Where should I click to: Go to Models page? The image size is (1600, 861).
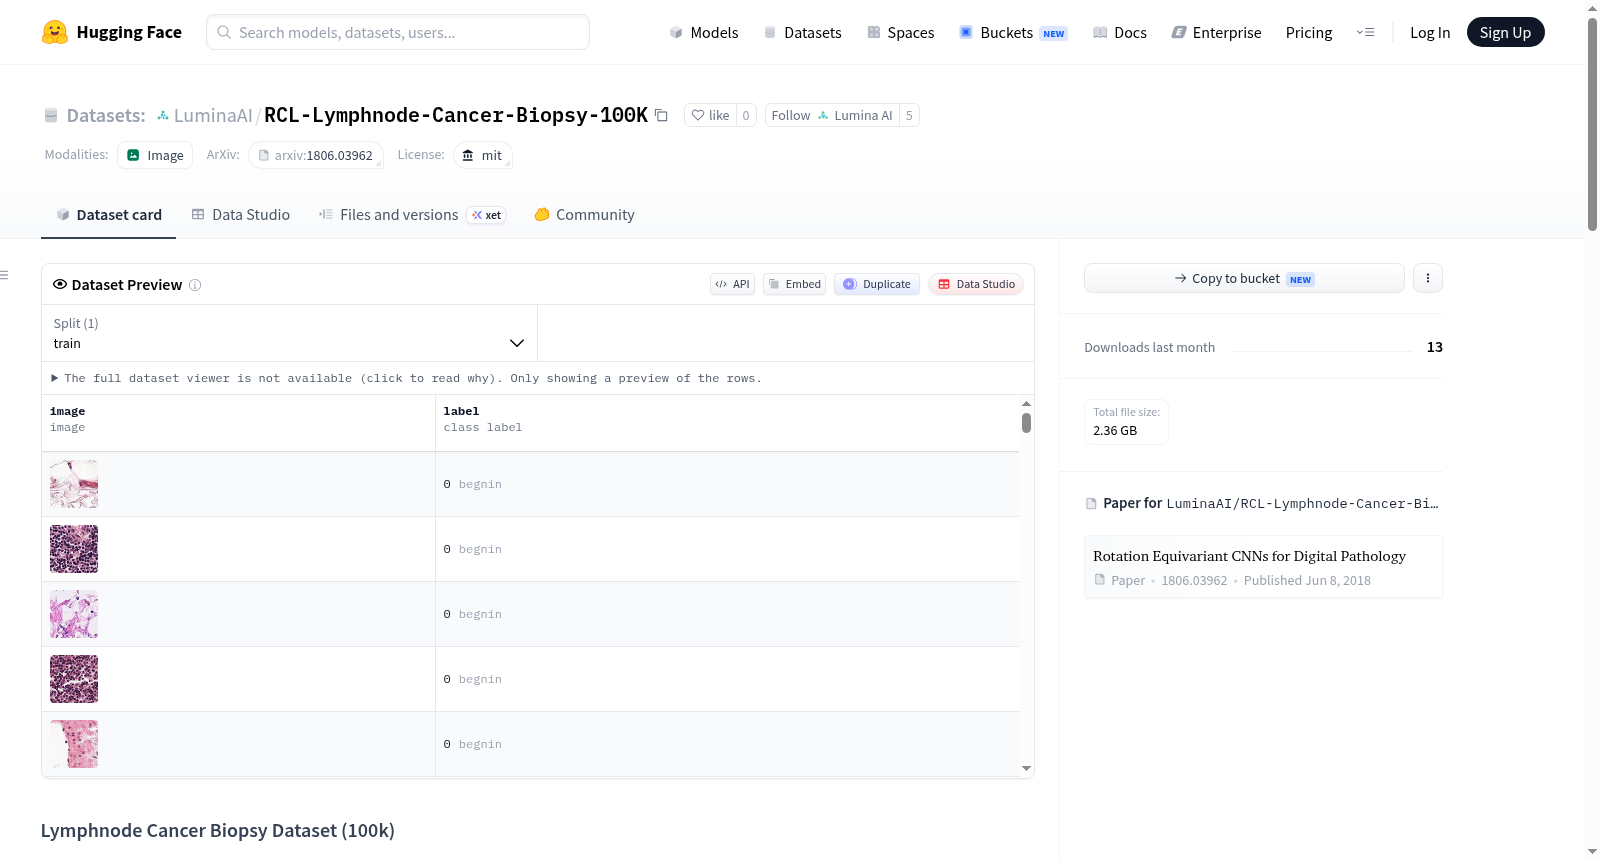click(704, 32)
